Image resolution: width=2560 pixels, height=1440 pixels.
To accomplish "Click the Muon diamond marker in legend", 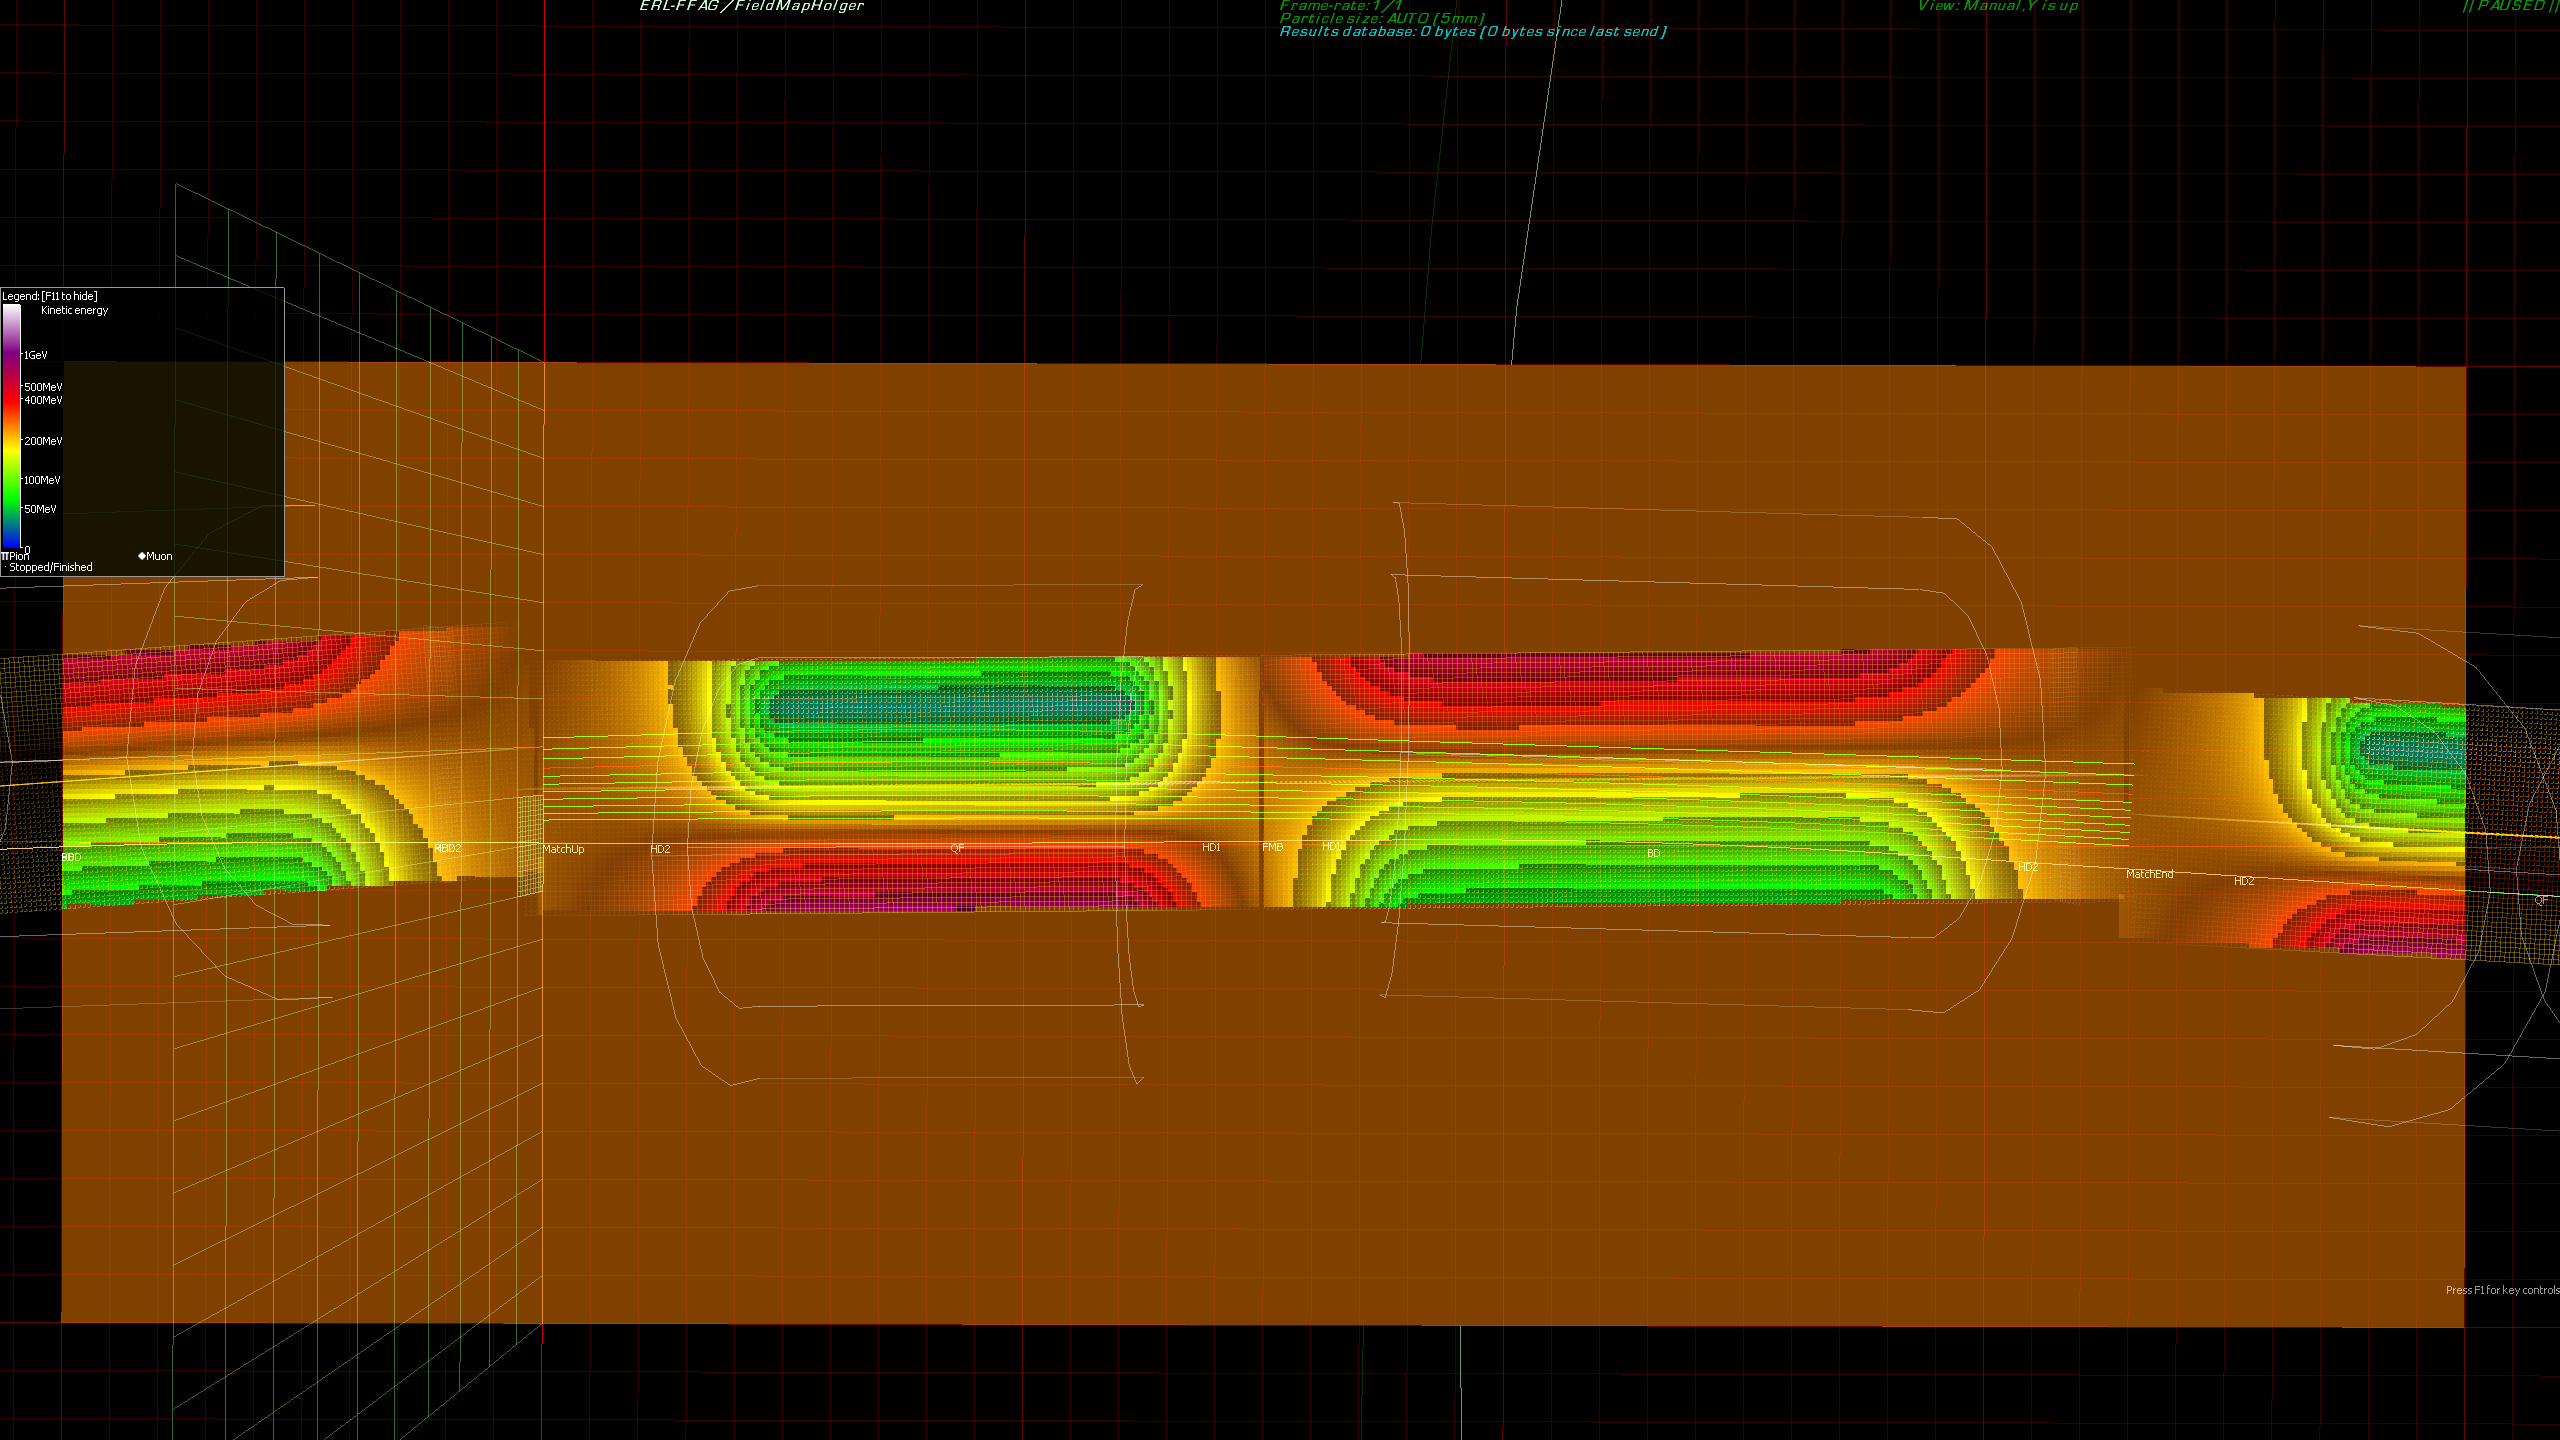I will [142, 556].
